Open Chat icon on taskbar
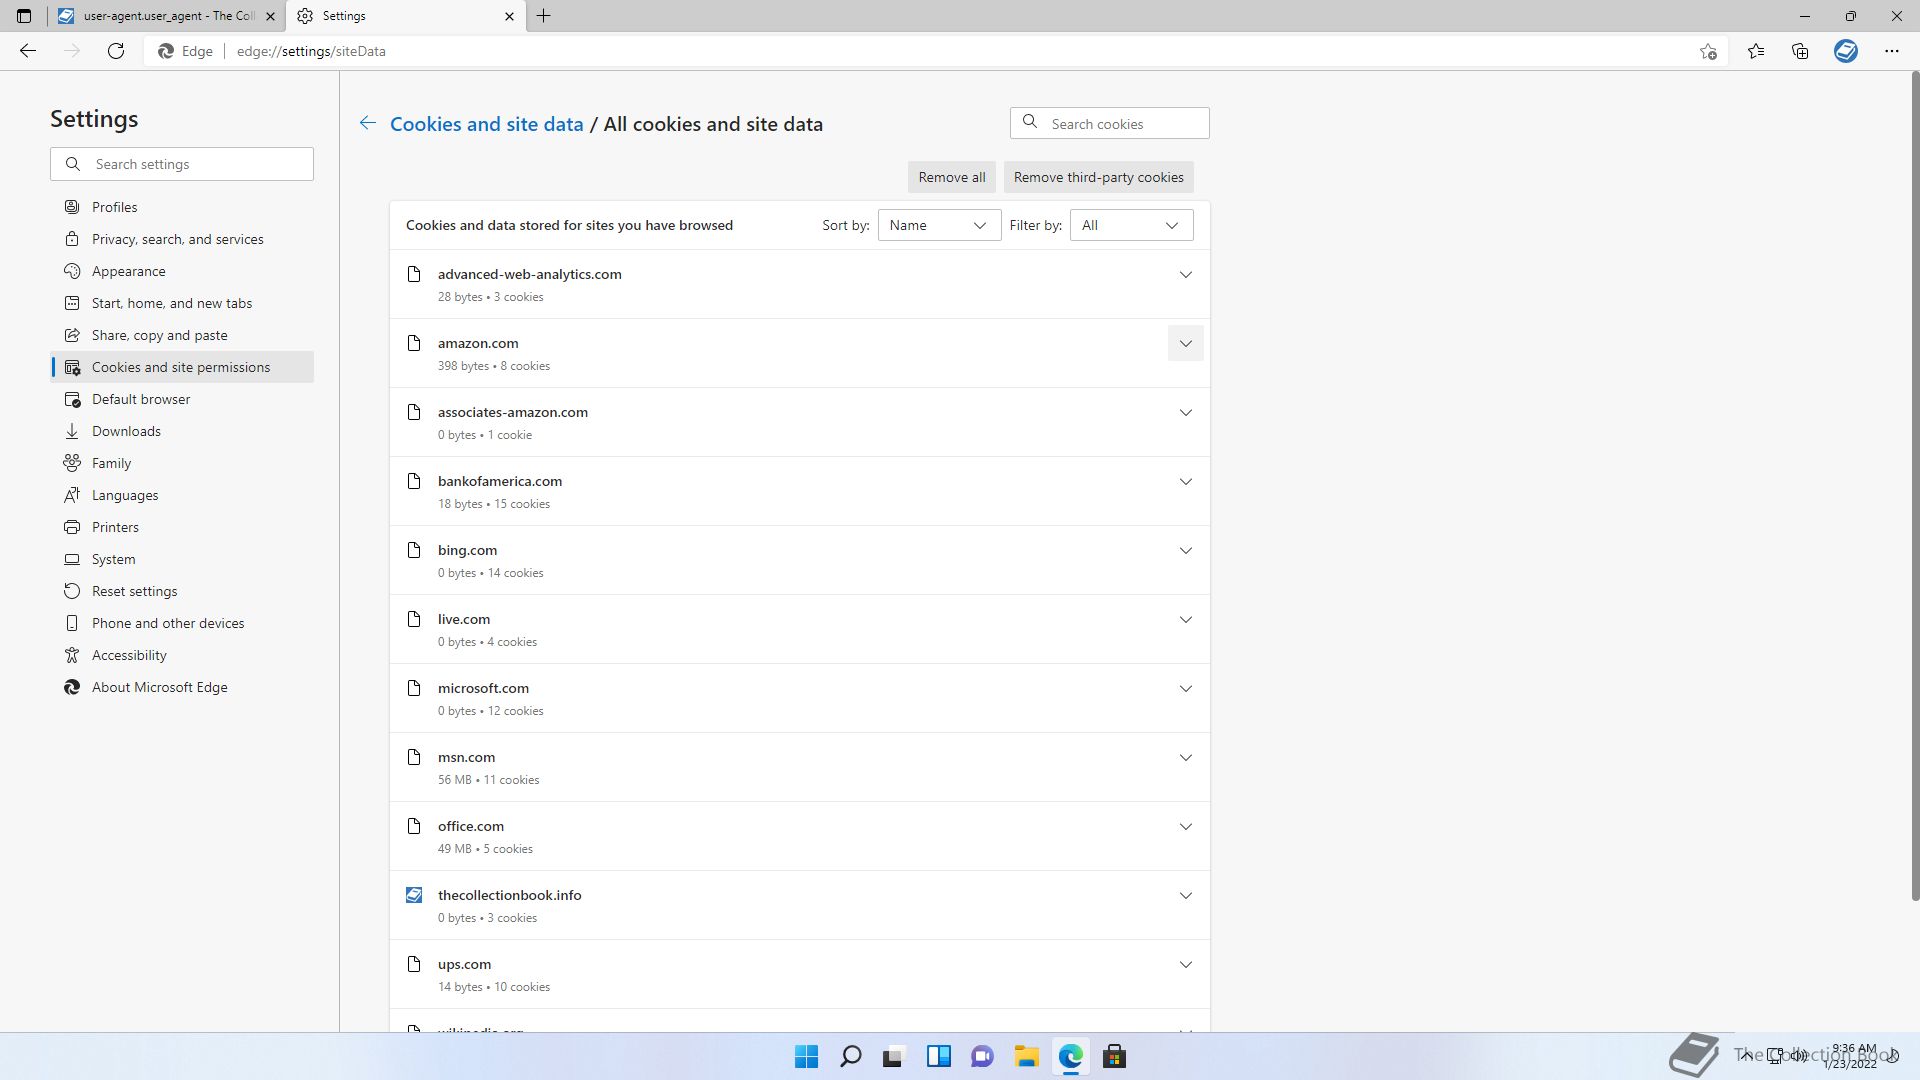This screenshot has height=1080, width=1920. pos(982,1056)
